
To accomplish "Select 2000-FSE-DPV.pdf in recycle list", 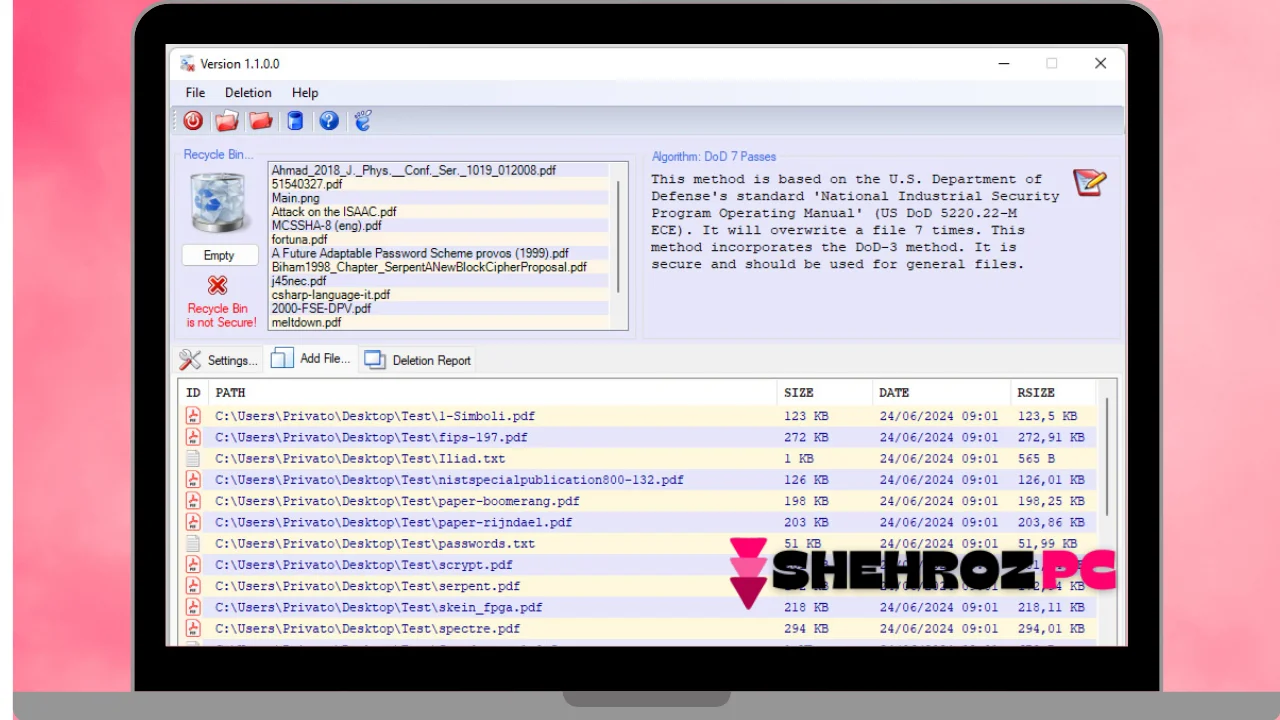I will (439, 309).
